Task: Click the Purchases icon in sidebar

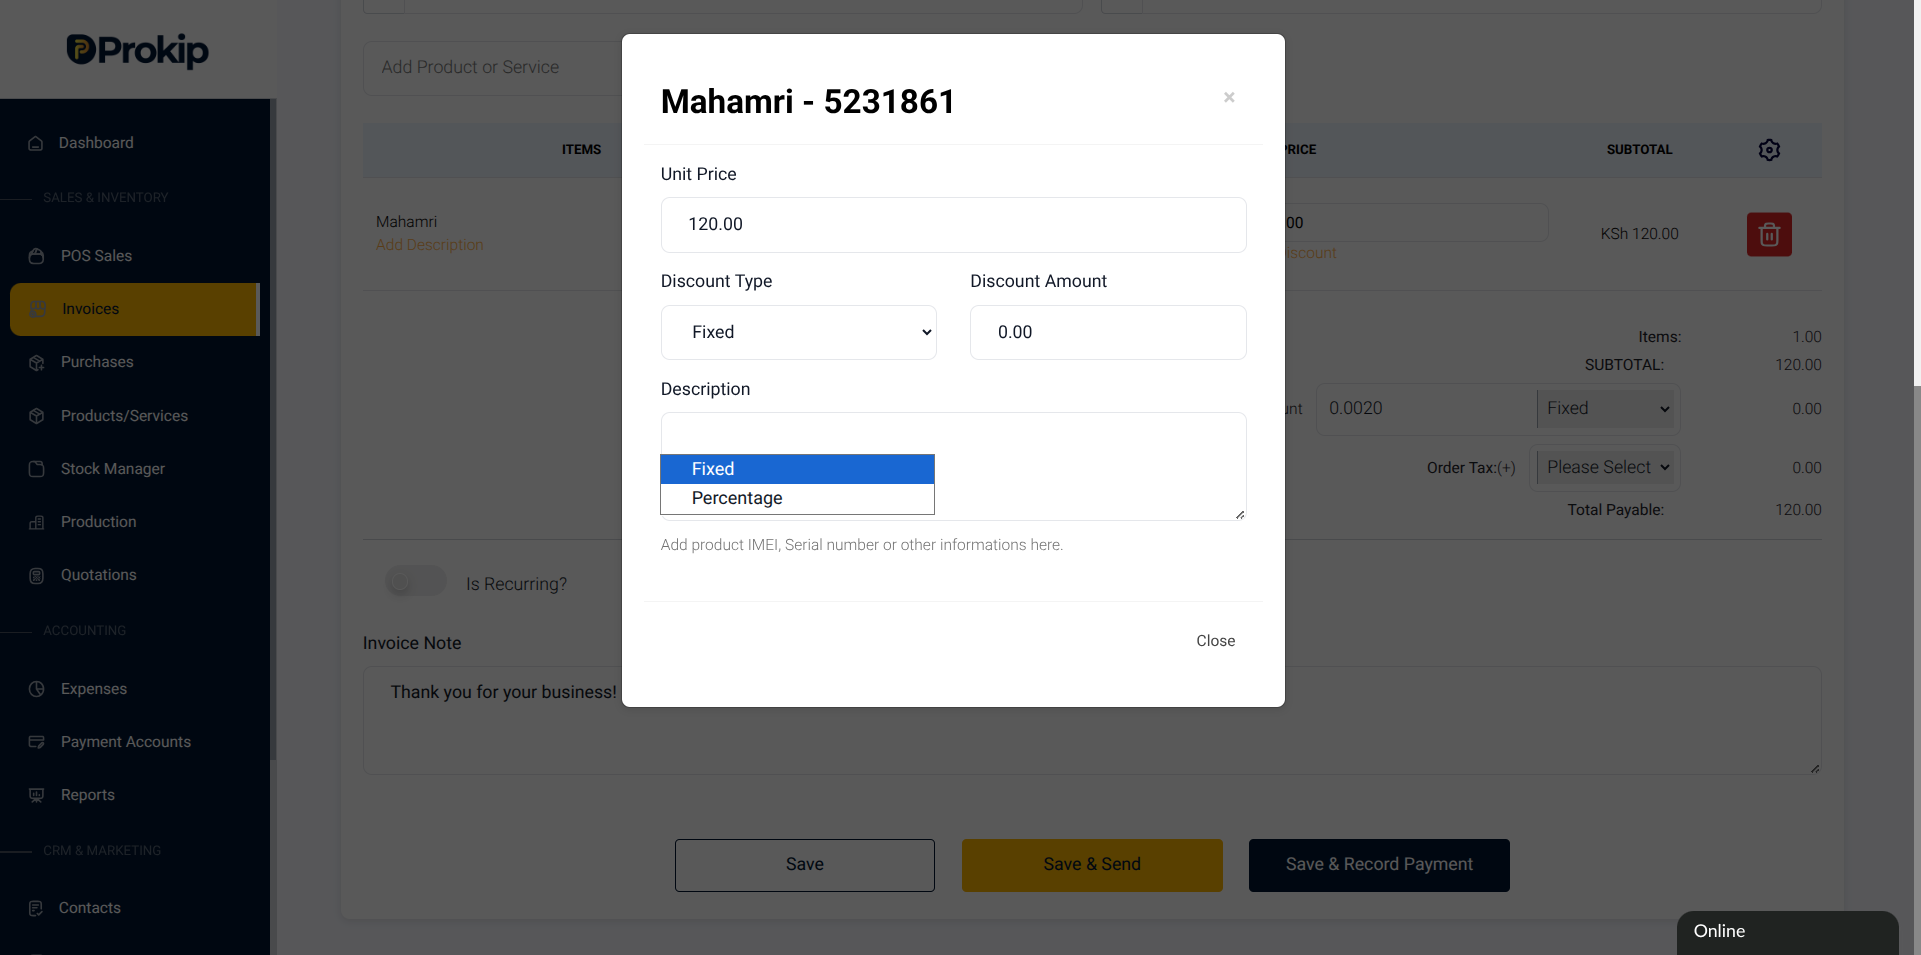Action: (37, 362)
